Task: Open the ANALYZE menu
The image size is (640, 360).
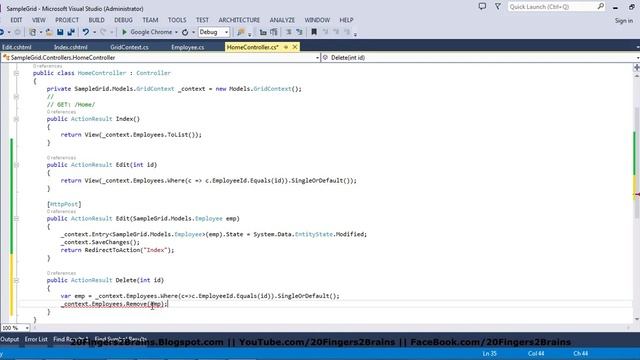Action: click(x=282, y=20)
